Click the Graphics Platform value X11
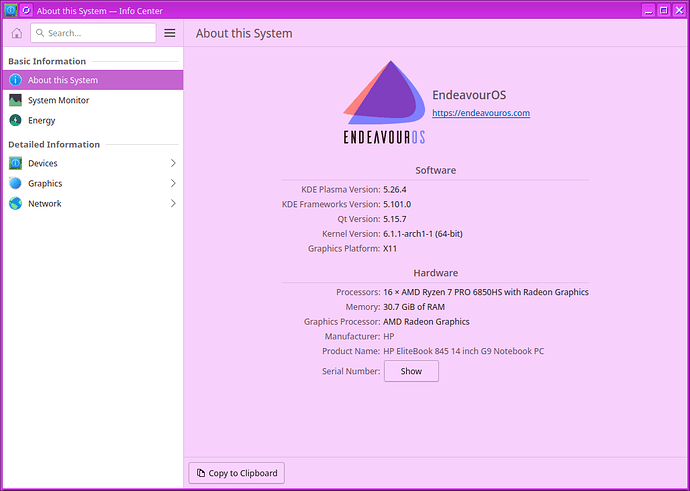The width and height of the screenshot is (690, 491). [x=390, y=249]
